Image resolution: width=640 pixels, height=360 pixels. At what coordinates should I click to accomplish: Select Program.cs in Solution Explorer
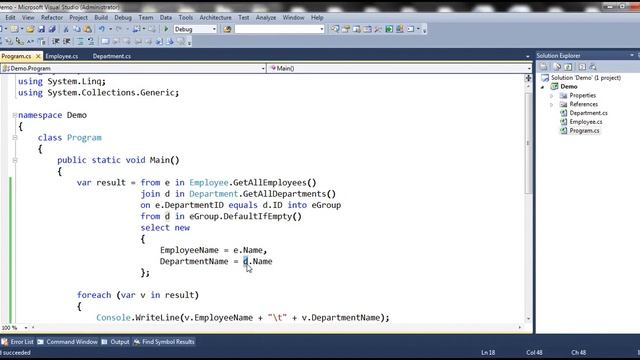coord(584,131)
